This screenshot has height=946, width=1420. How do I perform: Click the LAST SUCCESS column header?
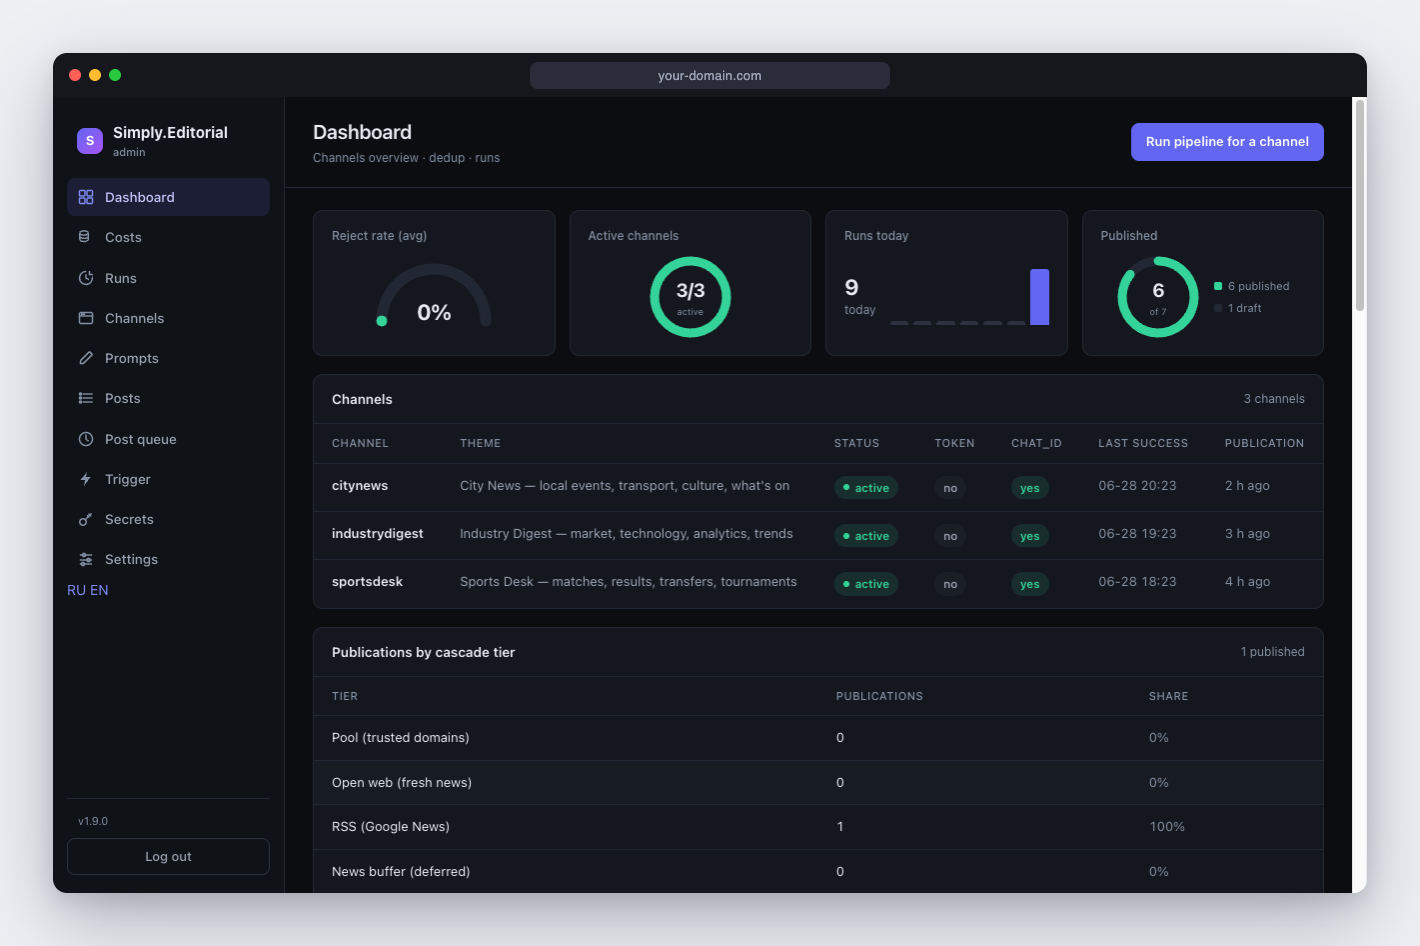coord(1143,443)
